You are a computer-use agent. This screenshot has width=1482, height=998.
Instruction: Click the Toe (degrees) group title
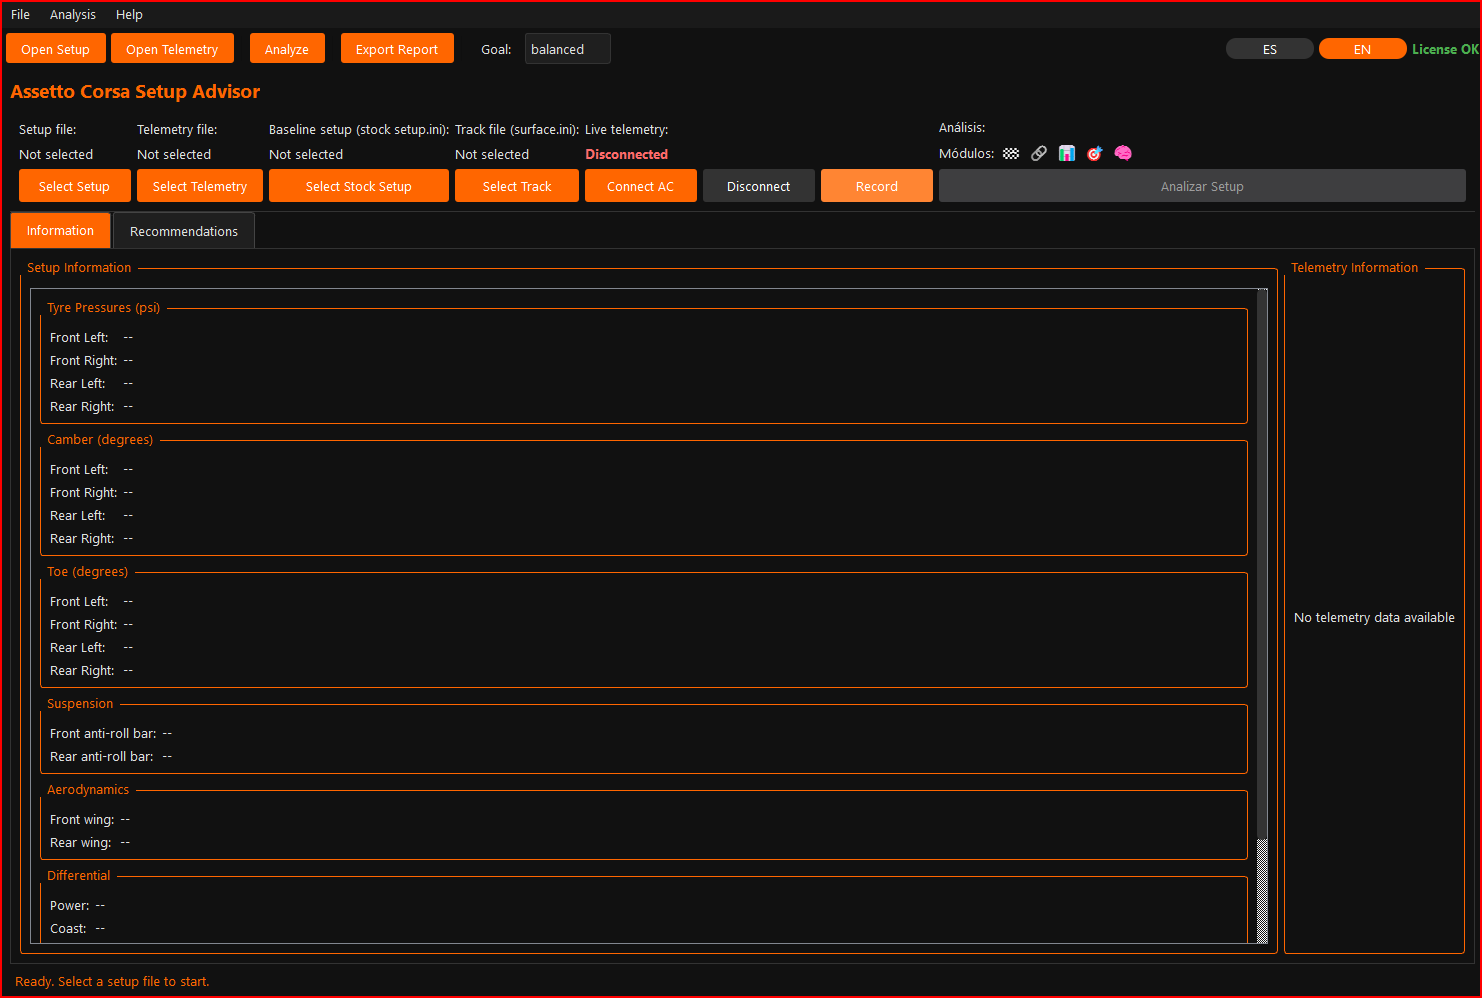pyautogui.click(x=87, y=572)
